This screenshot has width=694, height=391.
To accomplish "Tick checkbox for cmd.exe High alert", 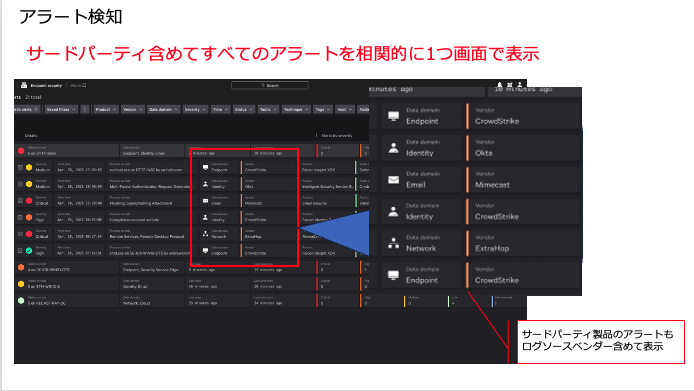I will coord(20,251).
